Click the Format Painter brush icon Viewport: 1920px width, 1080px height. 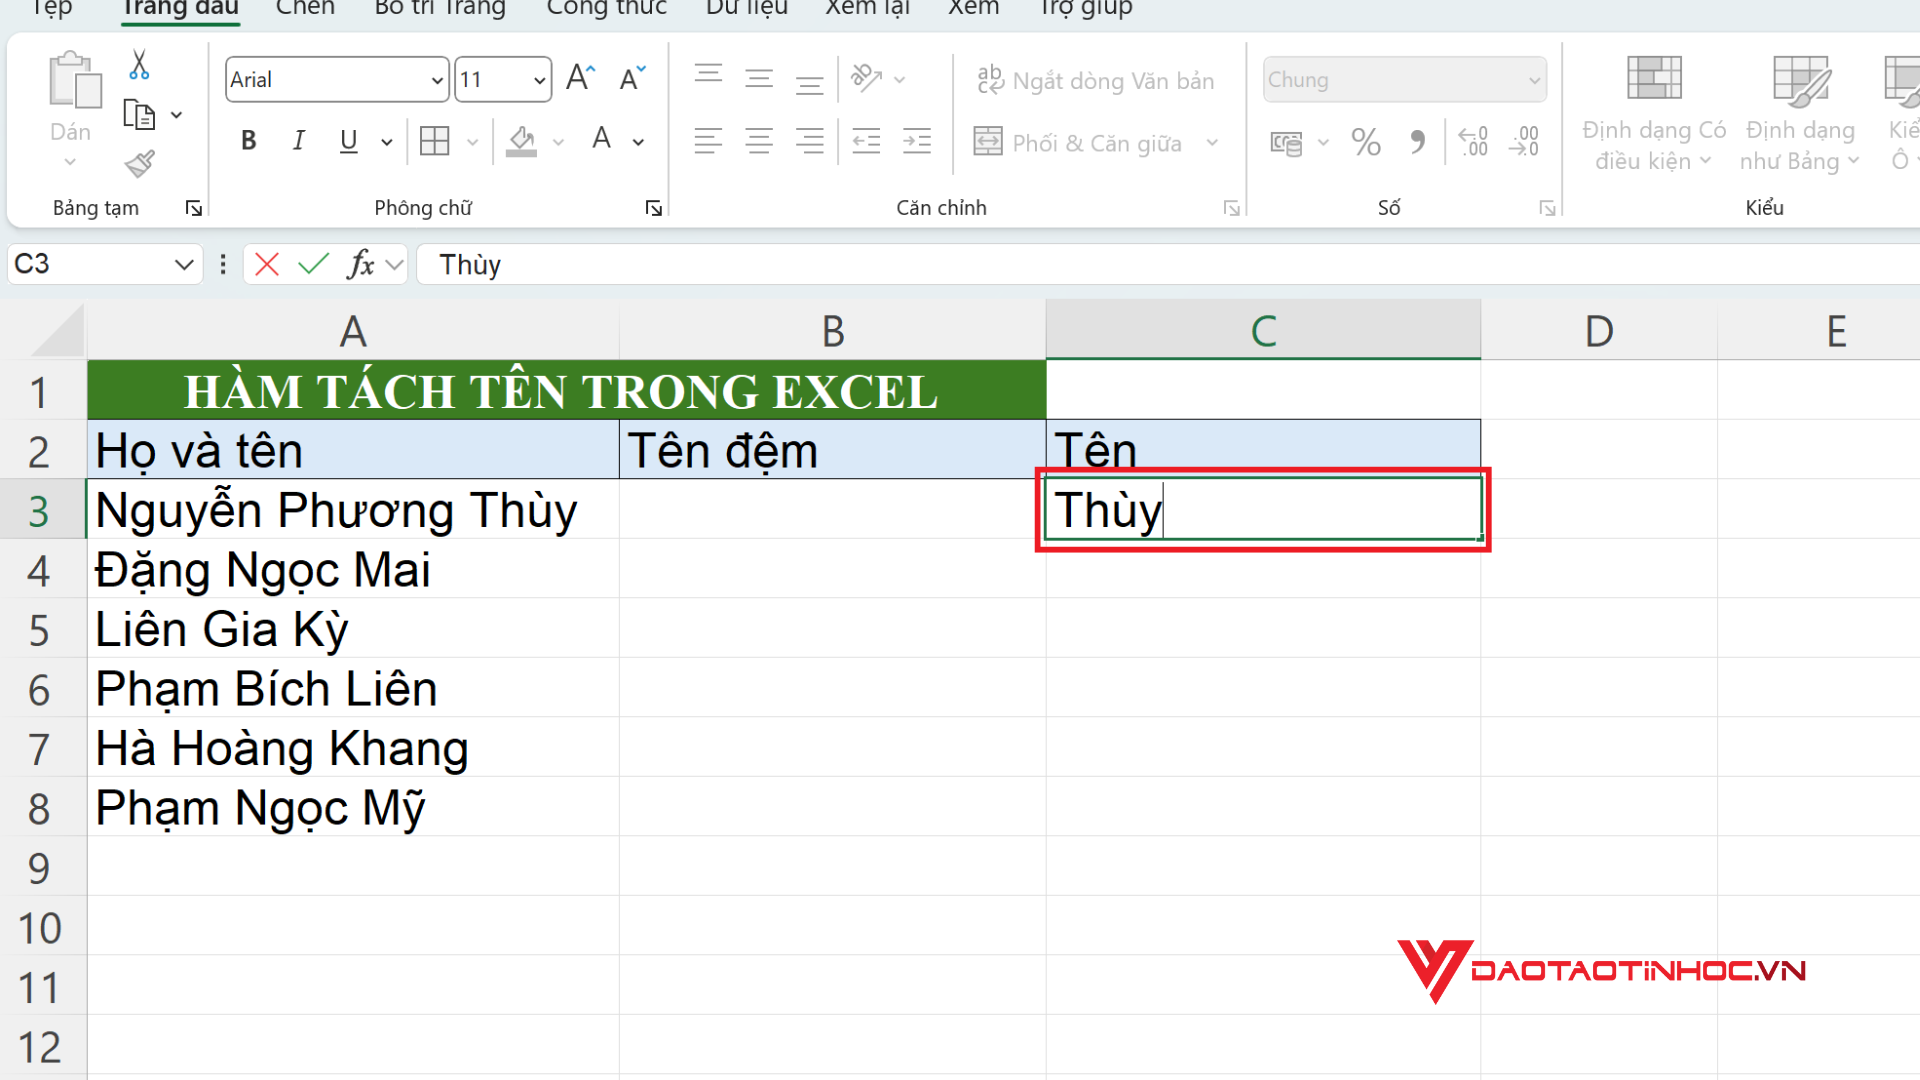pos(139,163)
